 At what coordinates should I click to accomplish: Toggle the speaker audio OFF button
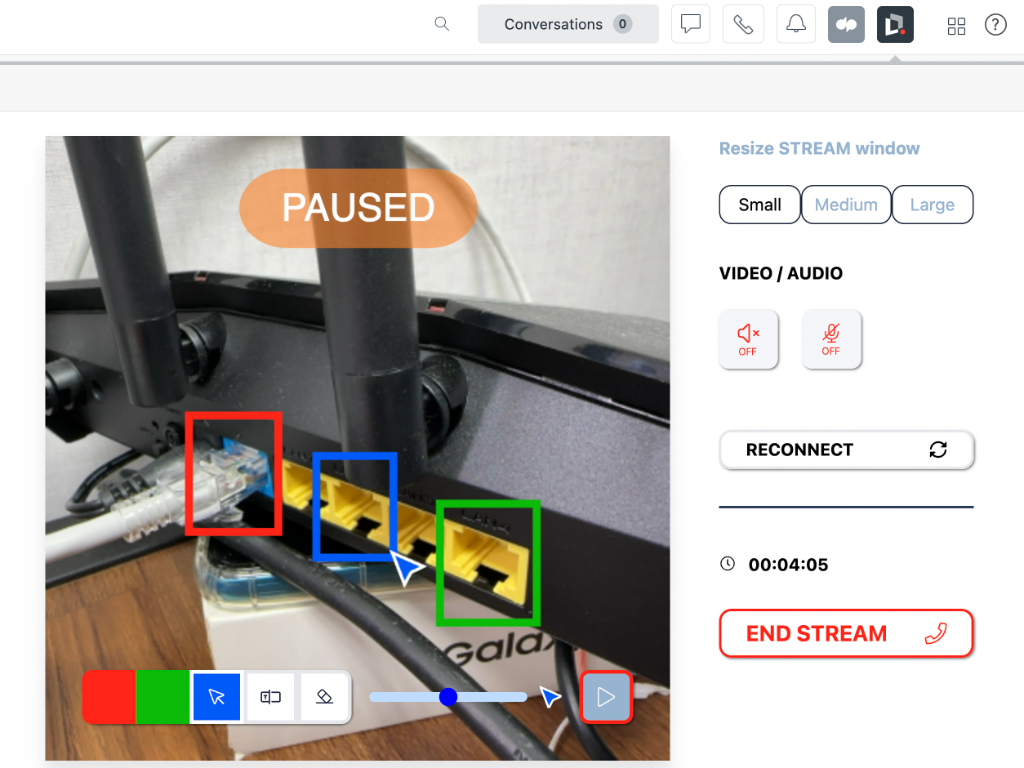pos(748,340)
